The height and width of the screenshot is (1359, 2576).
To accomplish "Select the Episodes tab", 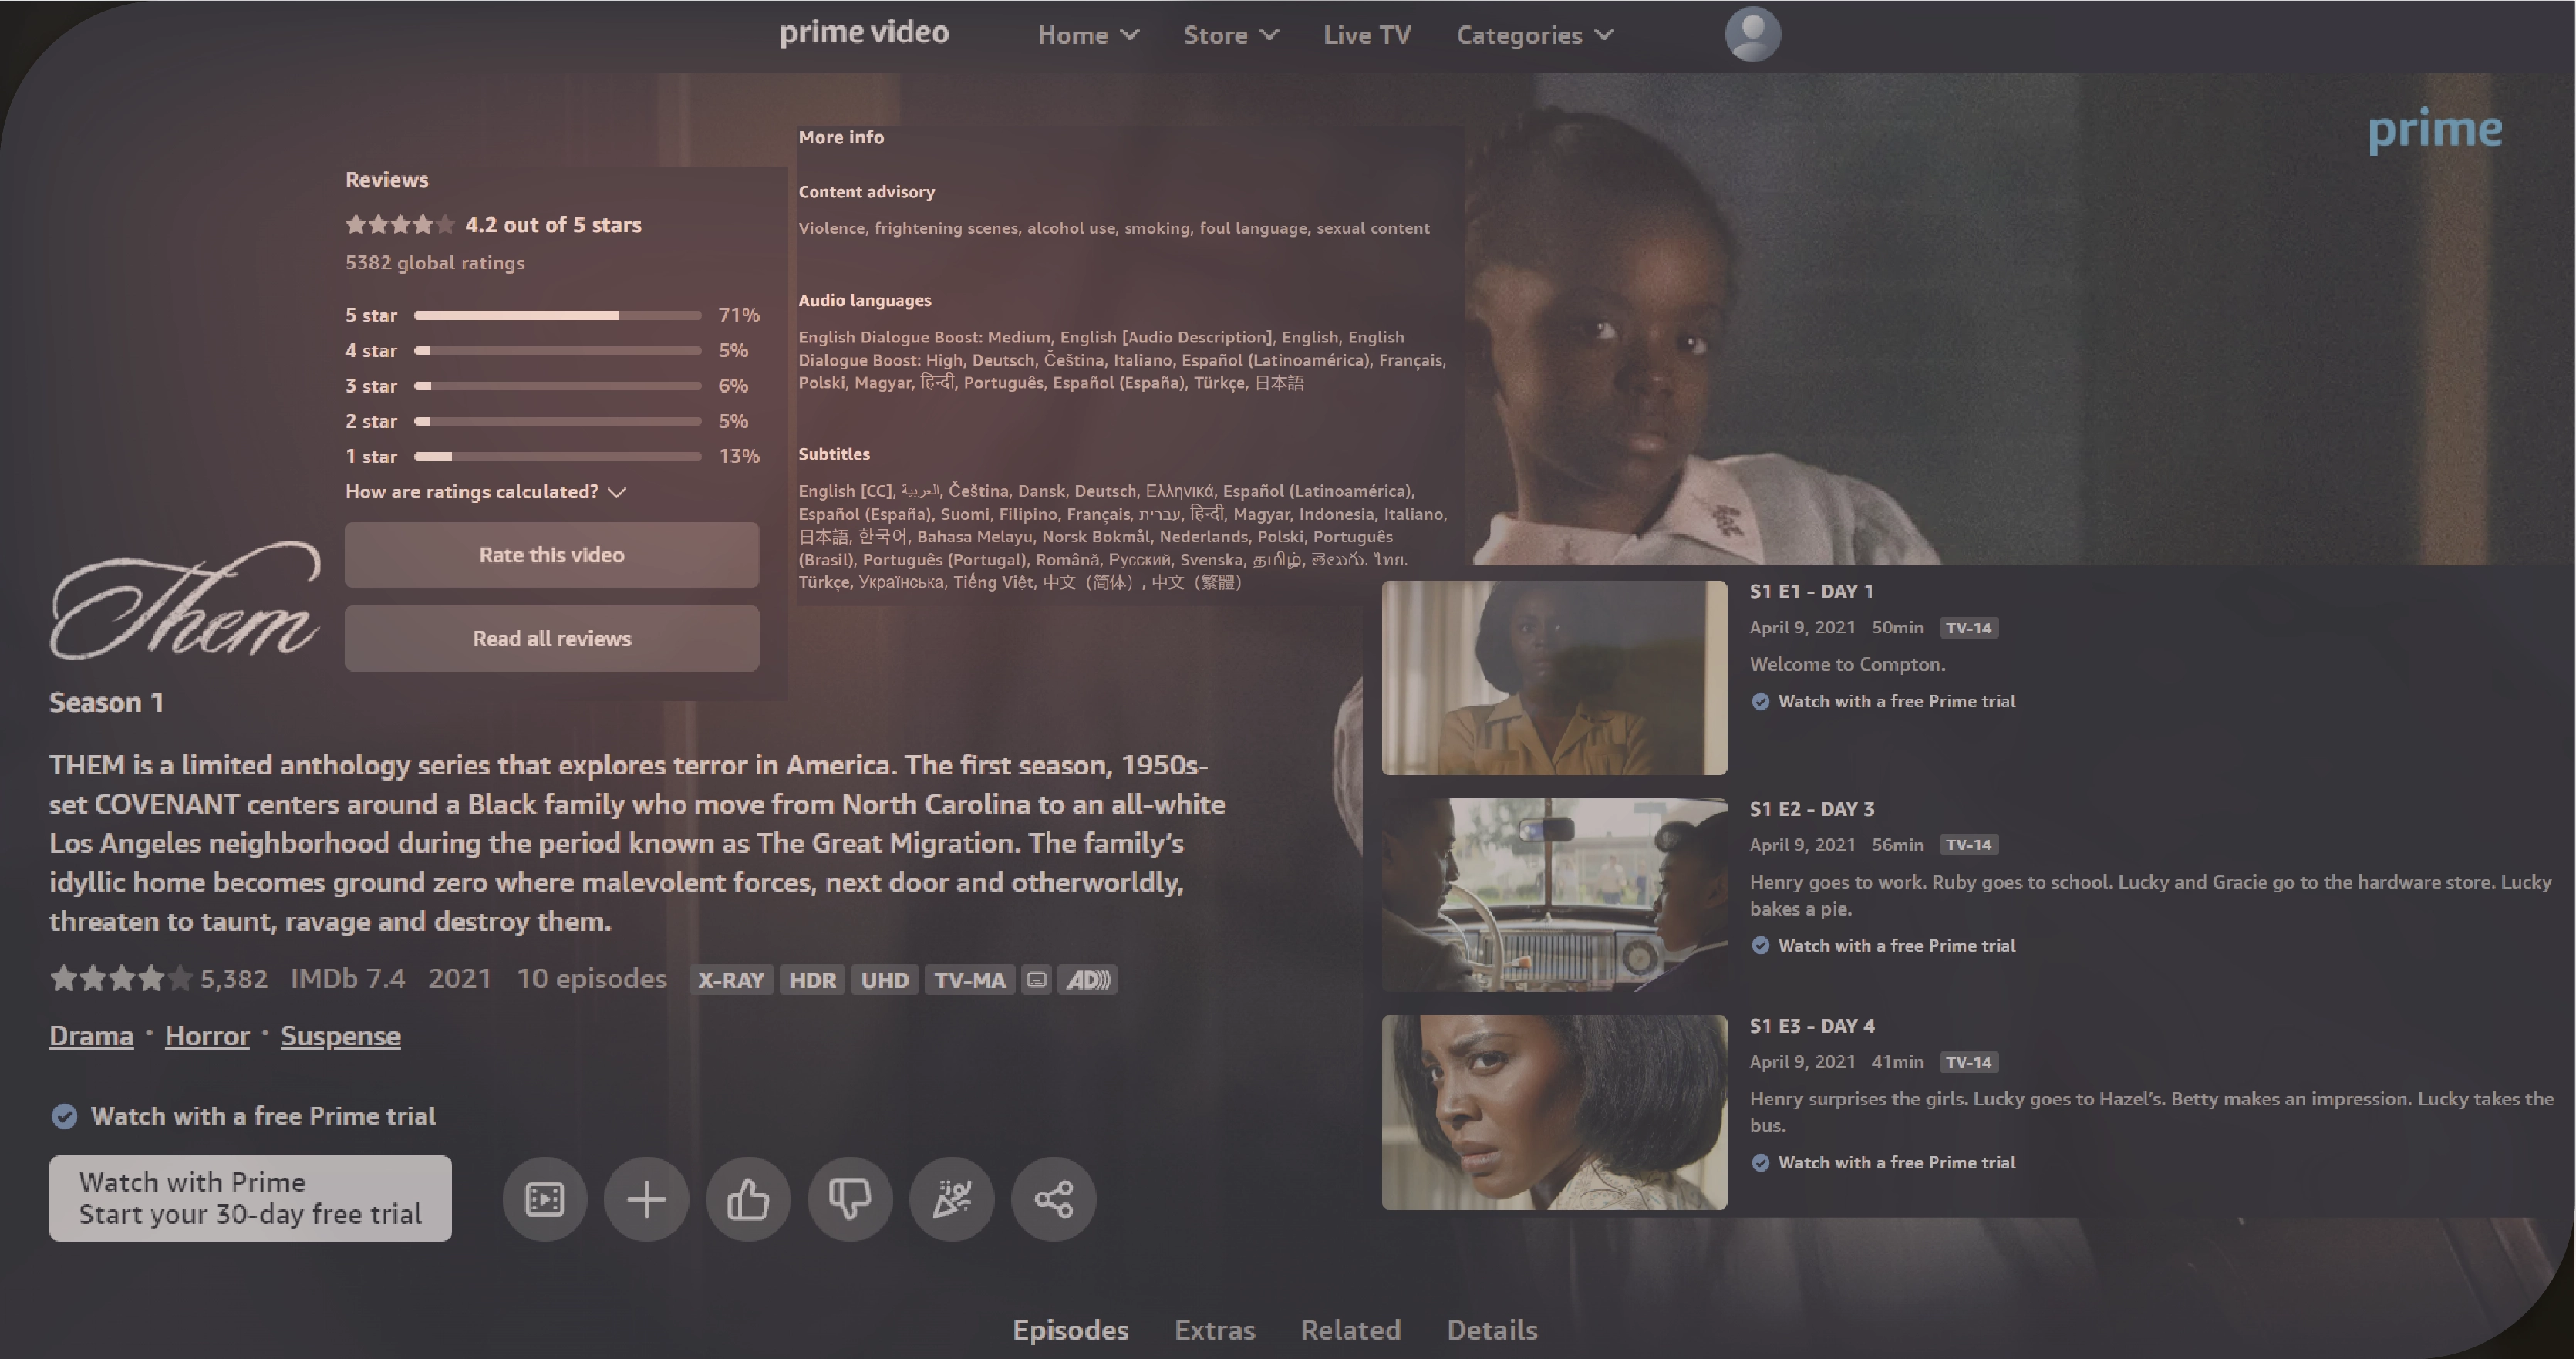I will click(x=1070, y=1328).
